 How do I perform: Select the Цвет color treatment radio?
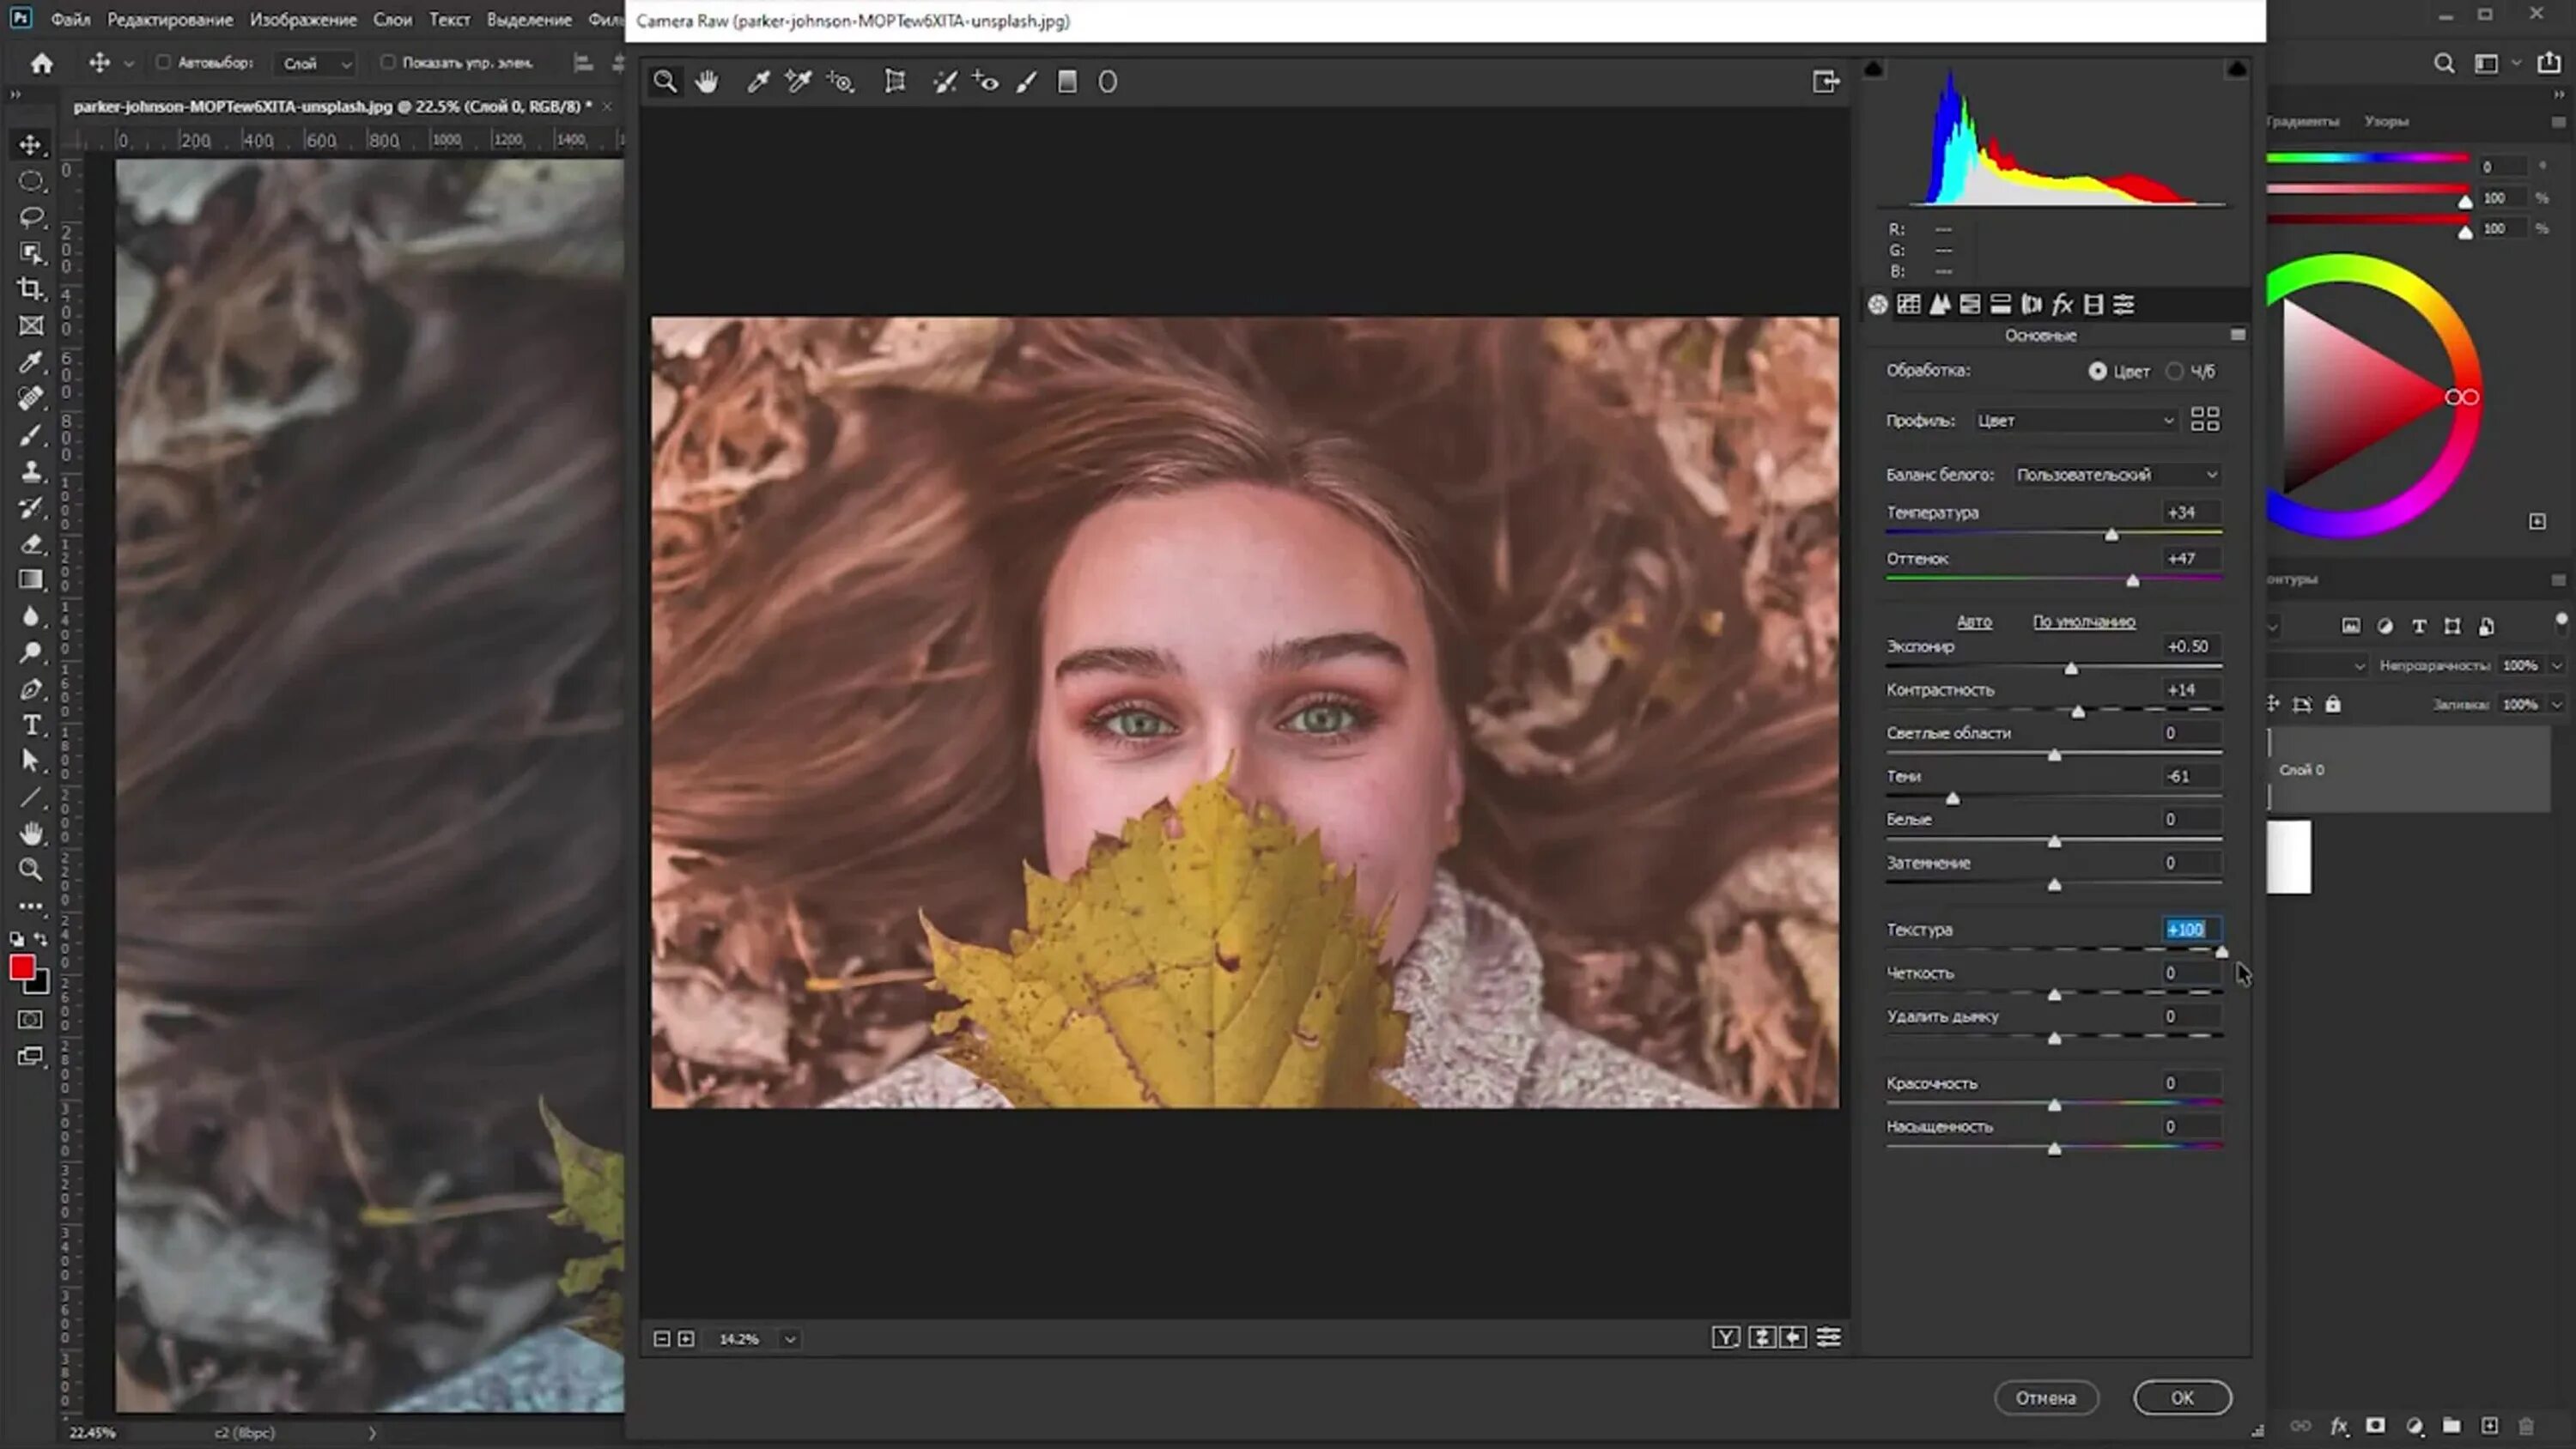[x=2097, y=371]
